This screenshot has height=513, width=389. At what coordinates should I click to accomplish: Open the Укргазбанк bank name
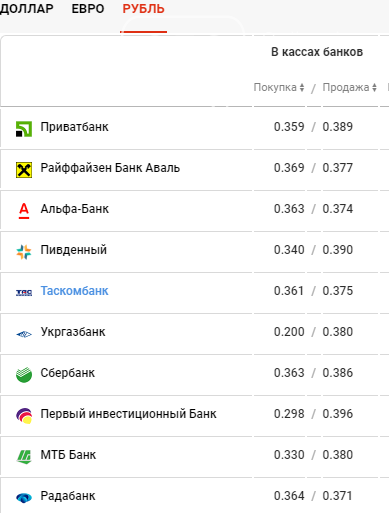point(73,332)
